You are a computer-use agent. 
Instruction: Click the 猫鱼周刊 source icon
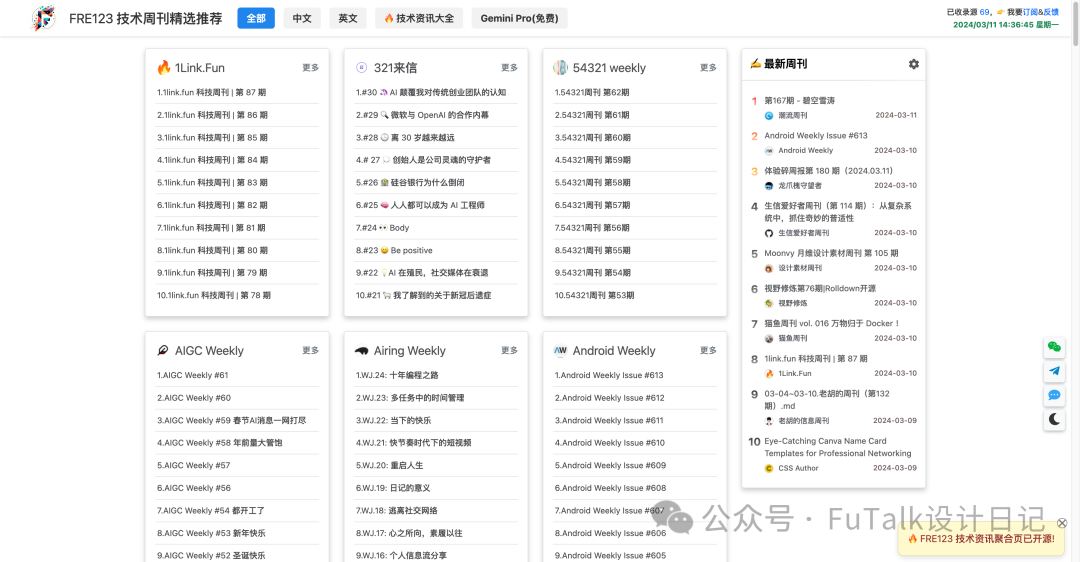click(769, 339)
